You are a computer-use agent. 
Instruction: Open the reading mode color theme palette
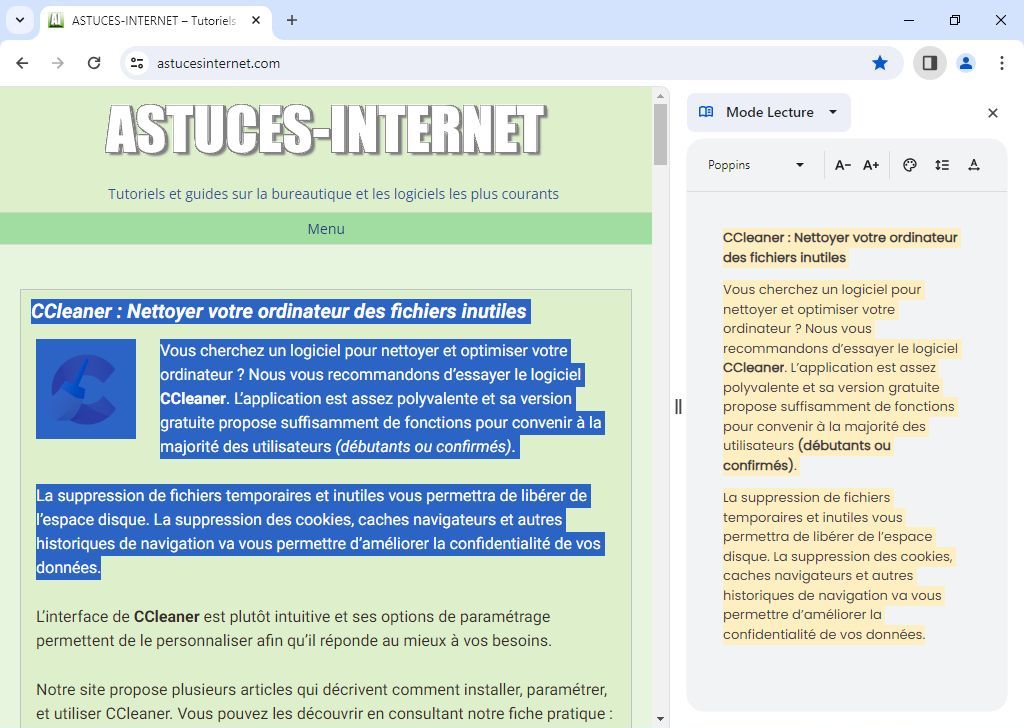pyautogui.click(x=909, y=164)
